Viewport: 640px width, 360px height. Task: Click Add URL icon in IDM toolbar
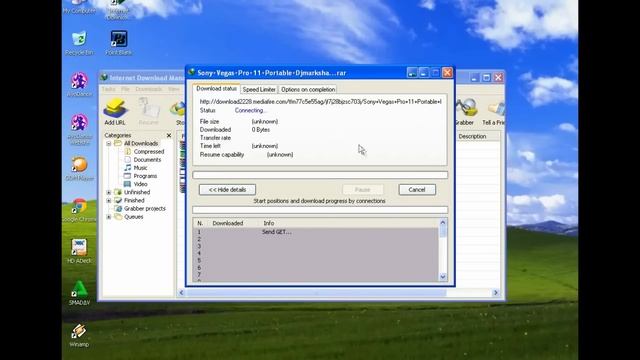[115, 111]
